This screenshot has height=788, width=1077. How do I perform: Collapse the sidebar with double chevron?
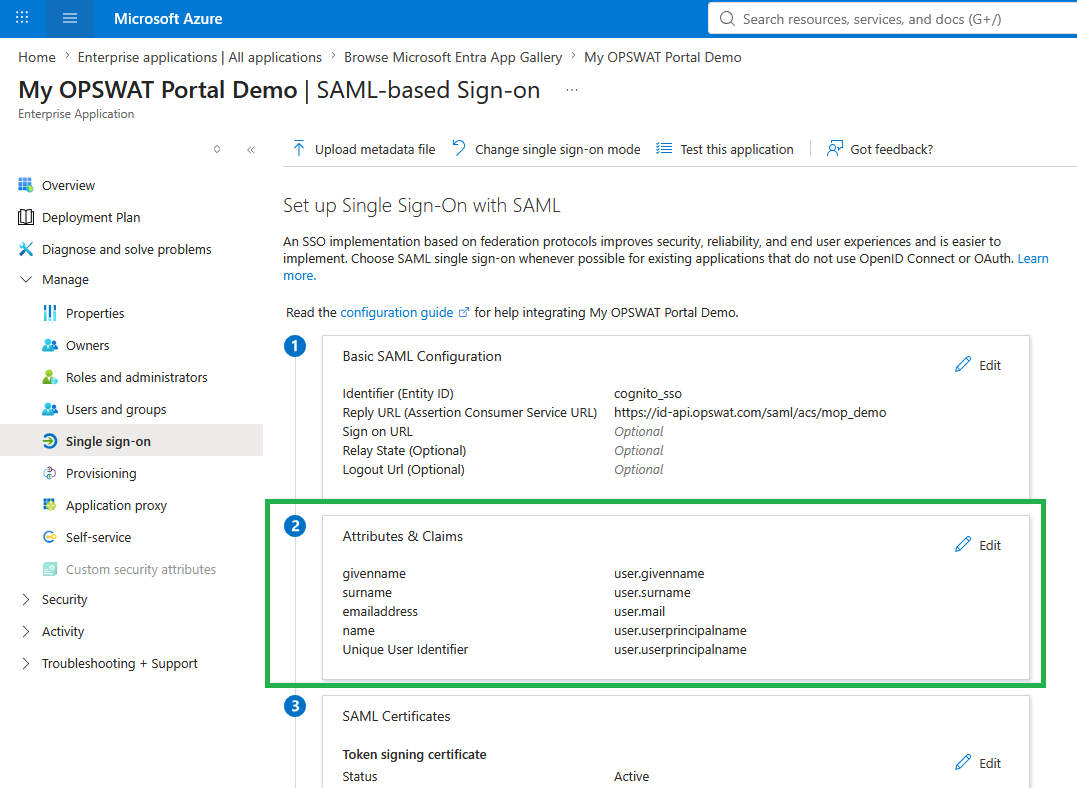coord(251,149)
